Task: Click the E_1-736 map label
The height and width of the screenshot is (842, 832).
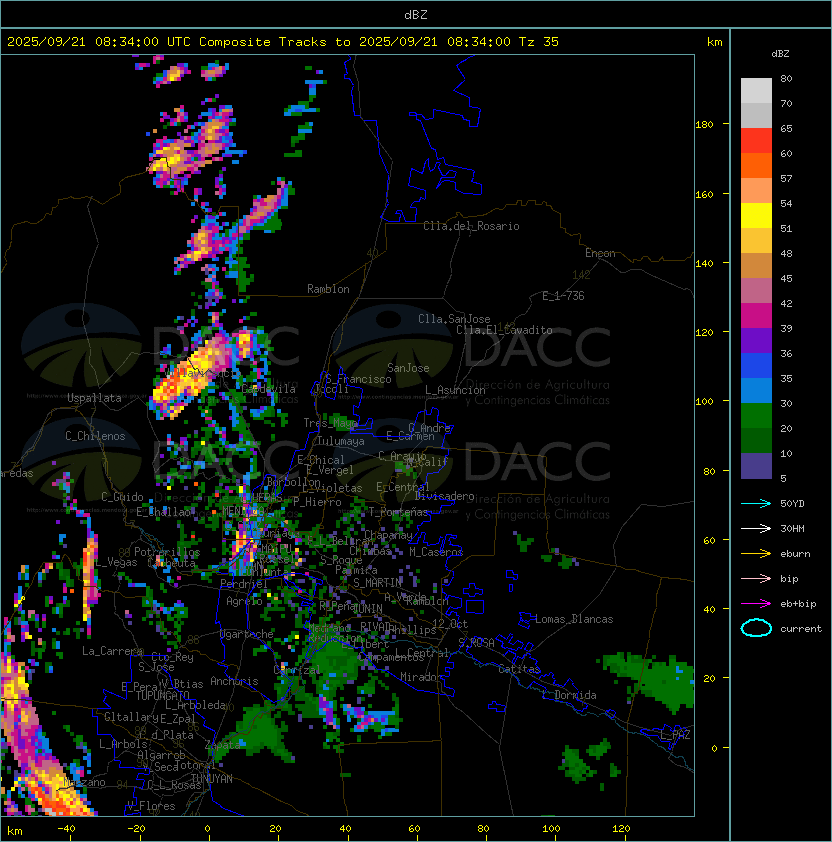Action: (x=563, y=296)
